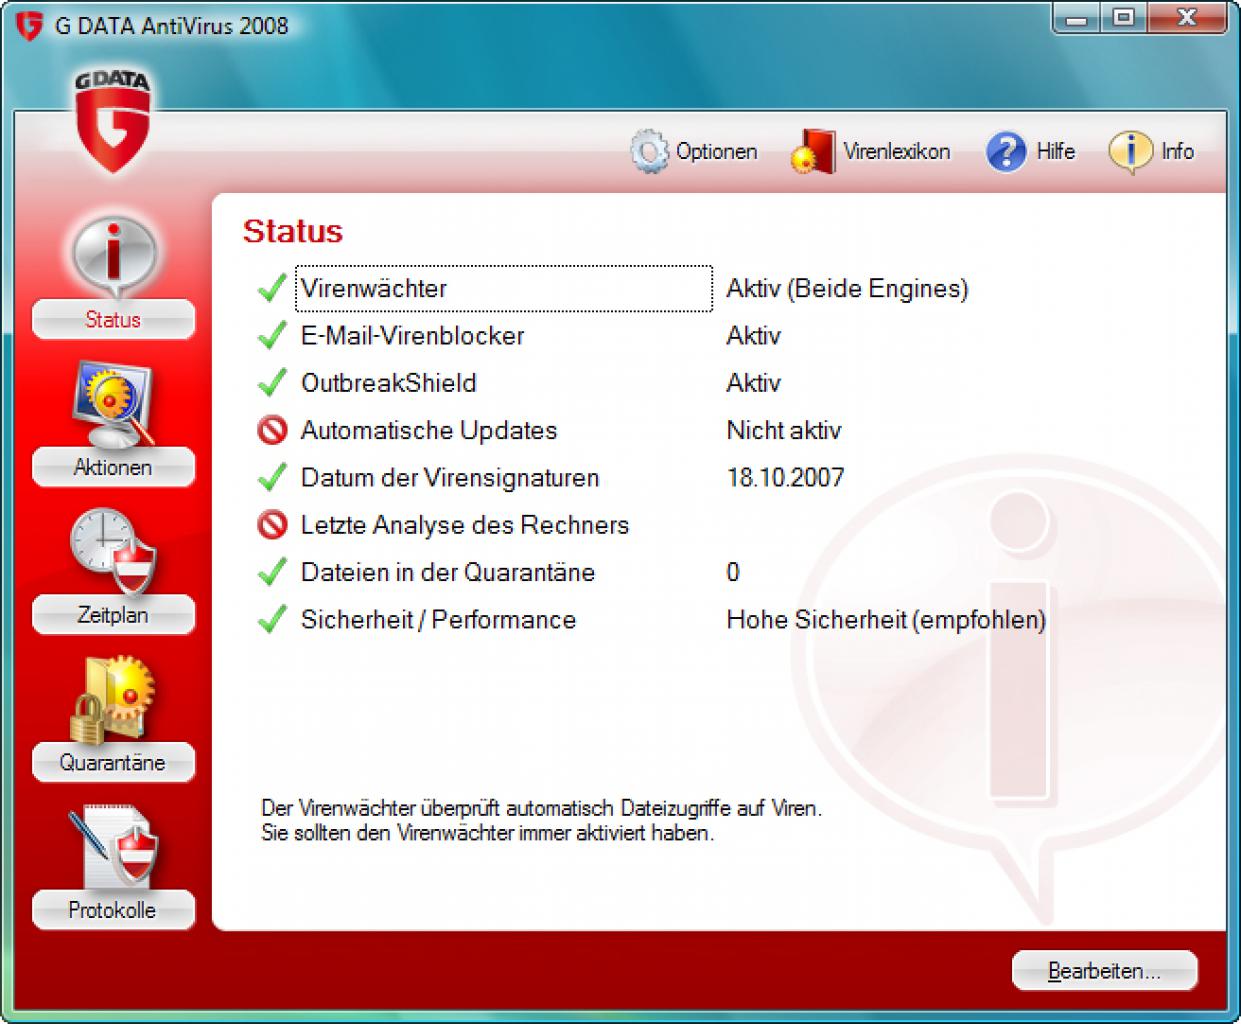The image size is (1241, 1024).
Task: Click checkmark beside Datum der Virensignaturen
Action: tap(272, 477)
